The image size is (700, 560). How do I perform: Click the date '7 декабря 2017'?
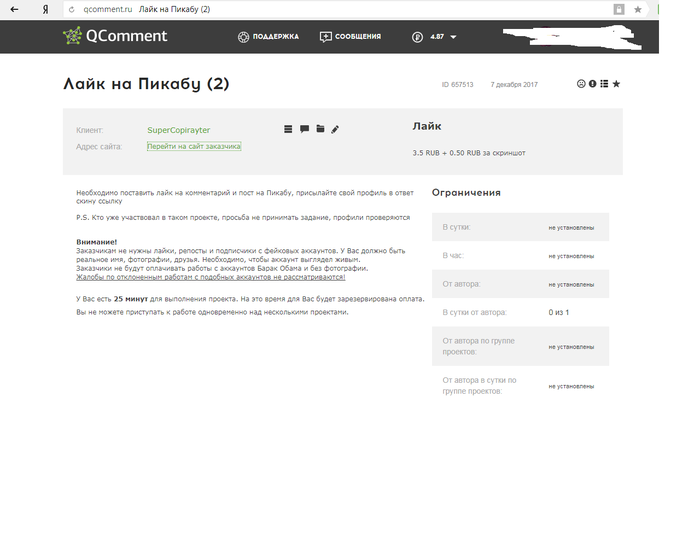tap(514, 84)
